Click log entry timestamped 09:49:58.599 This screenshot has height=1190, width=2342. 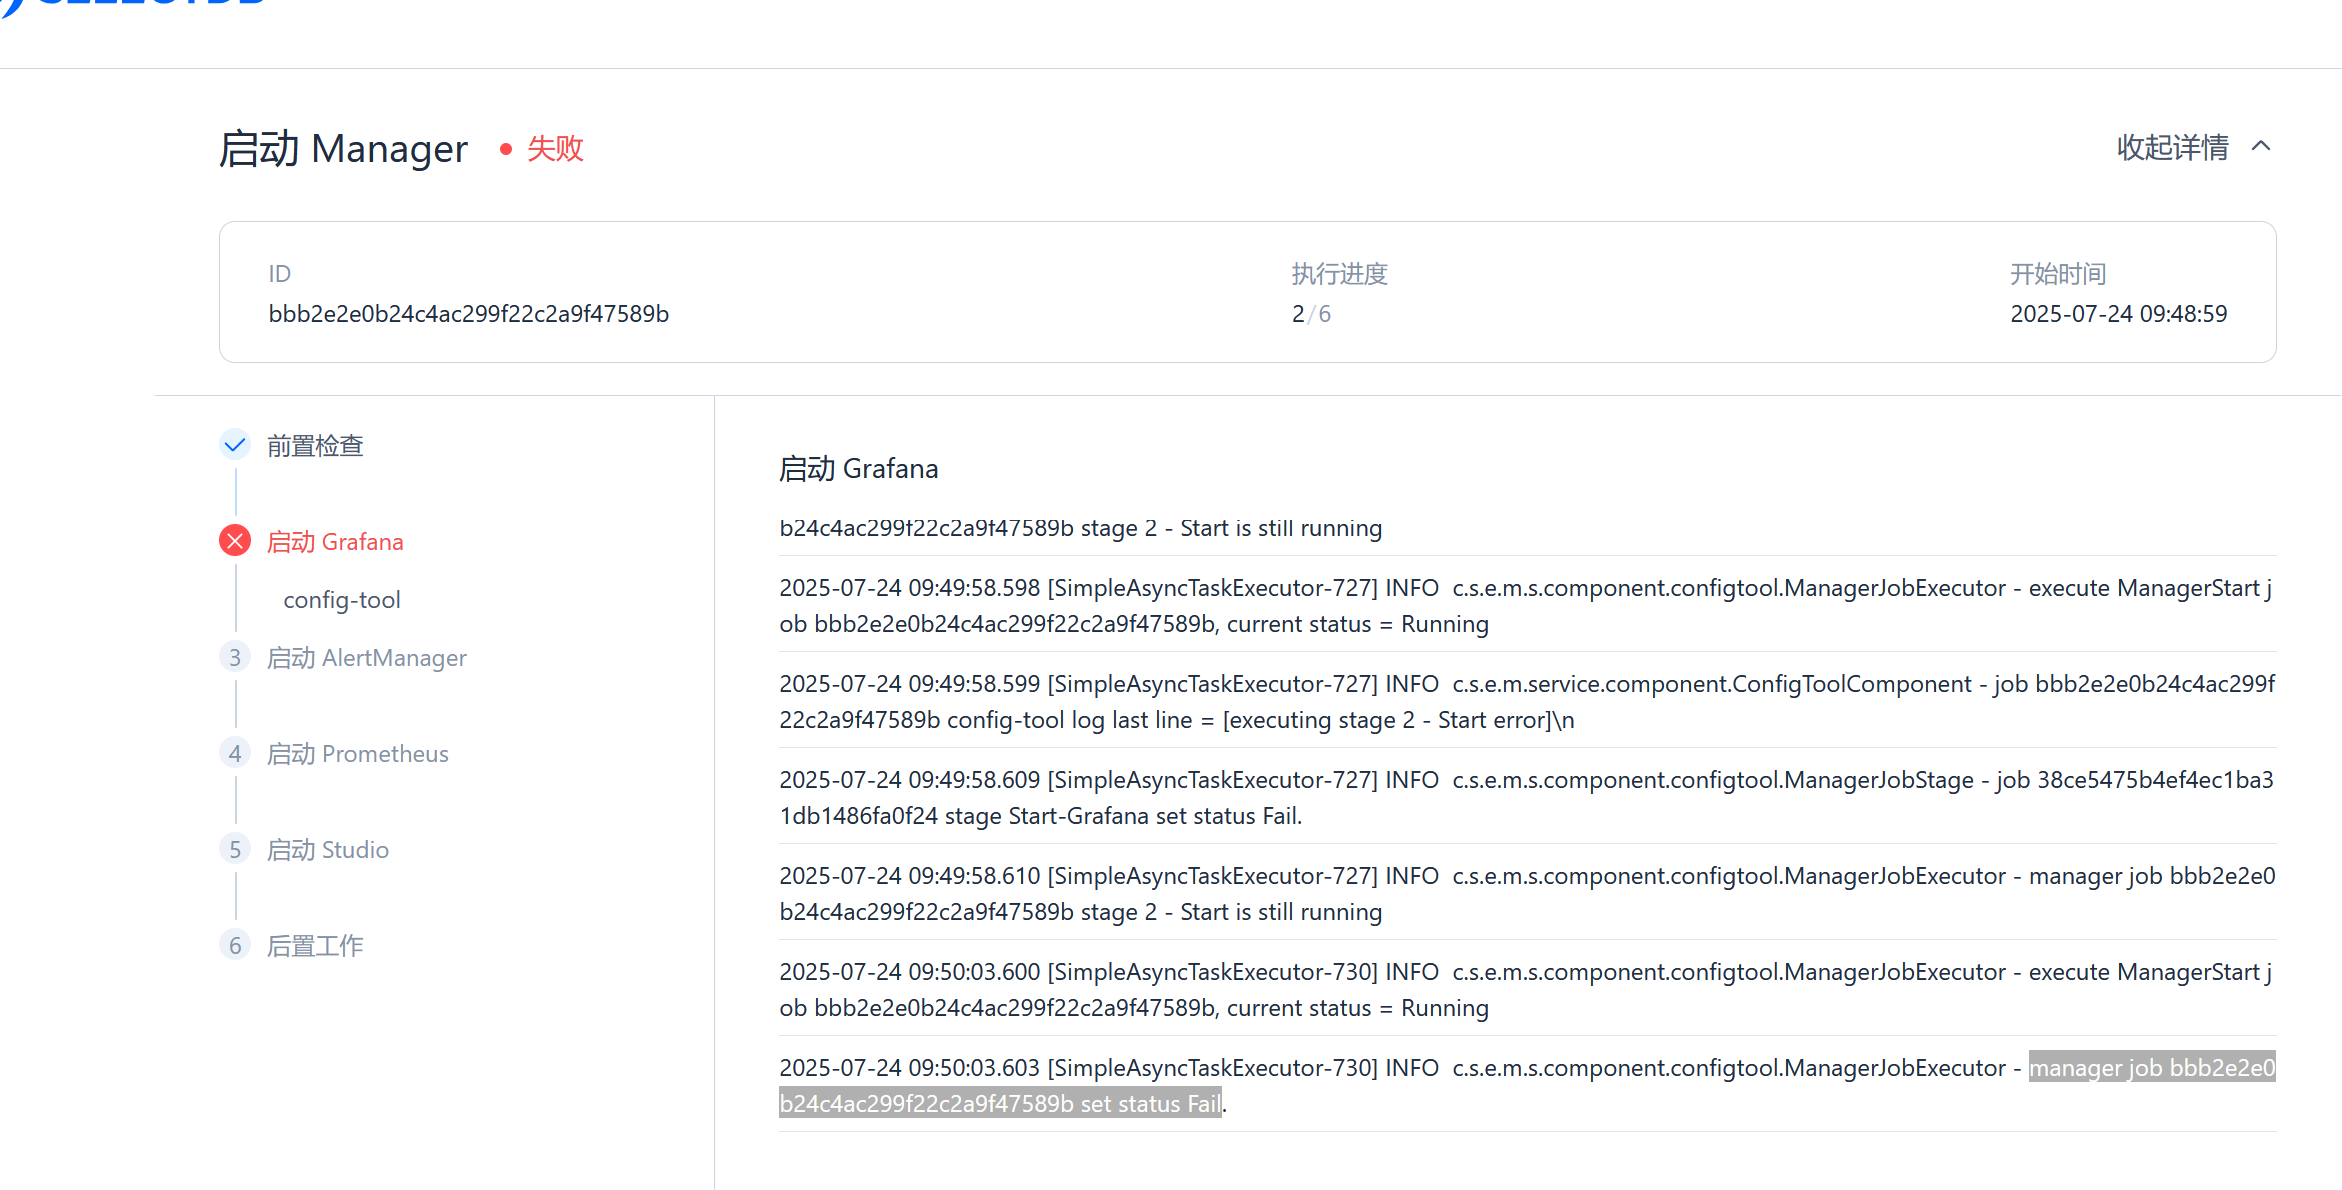1528,702
